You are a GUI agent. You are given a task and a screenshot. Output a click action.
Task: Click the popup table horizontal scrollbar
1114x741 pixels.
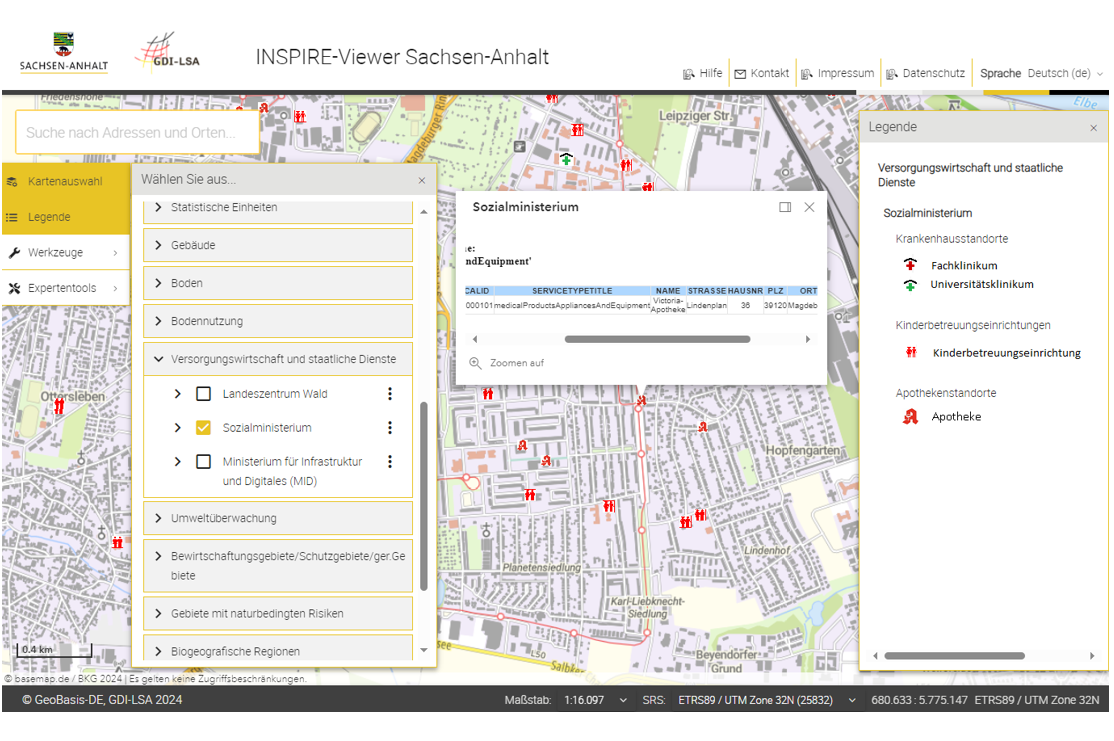coord(656,339)
